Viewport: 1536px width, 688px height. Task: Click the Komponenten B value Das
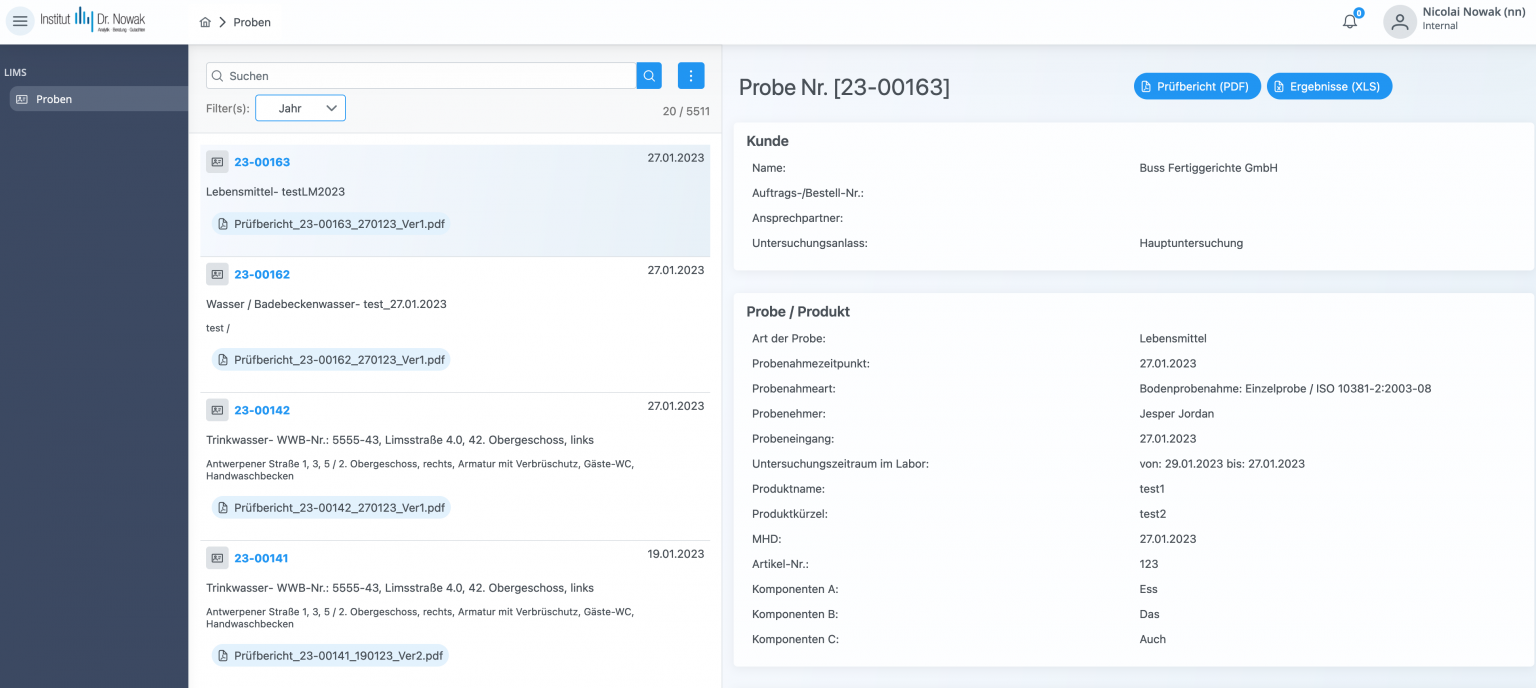(x=1149, y=614)
